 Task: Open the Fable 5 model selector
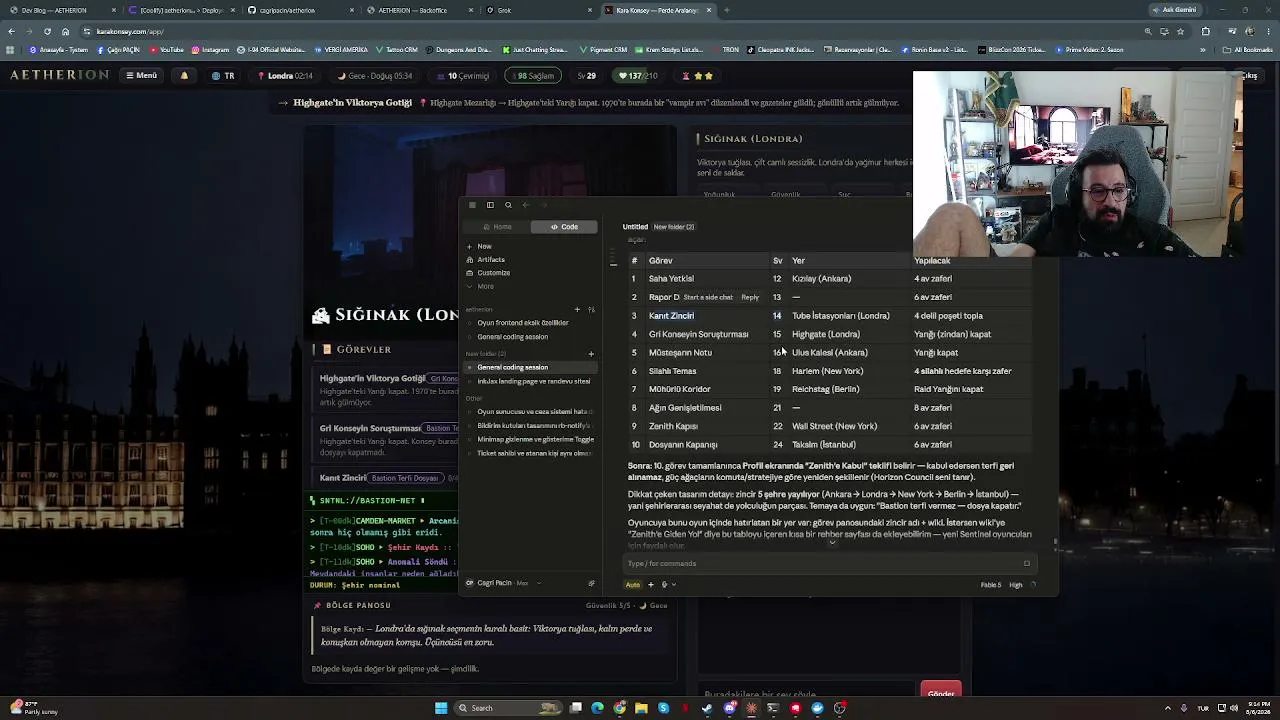[990, 585]
